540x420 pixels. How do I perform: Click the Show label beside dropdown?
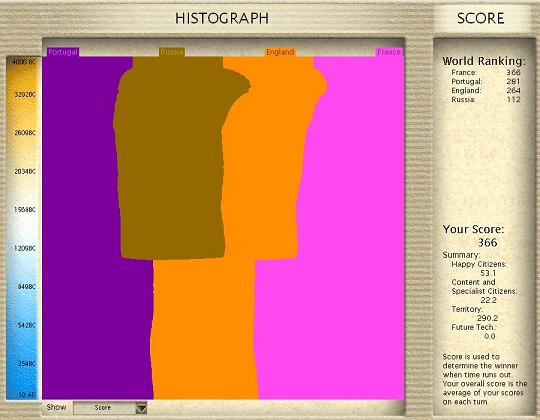56,407
